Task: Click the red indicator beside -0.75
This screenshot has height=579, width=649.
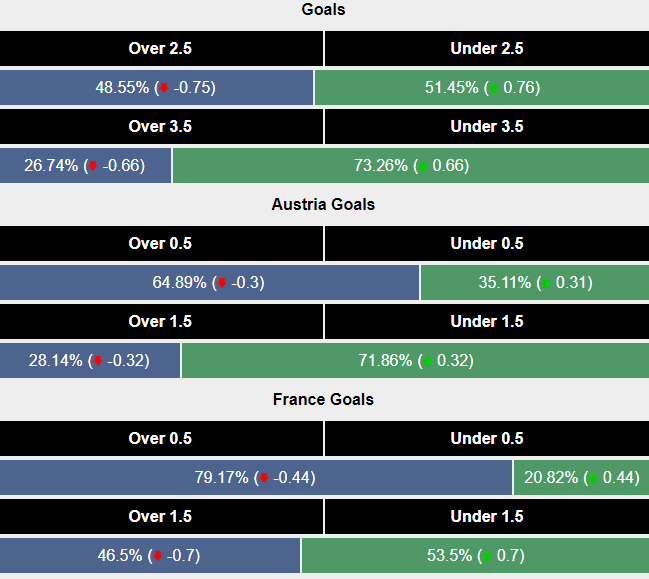Action: point(163,88)
